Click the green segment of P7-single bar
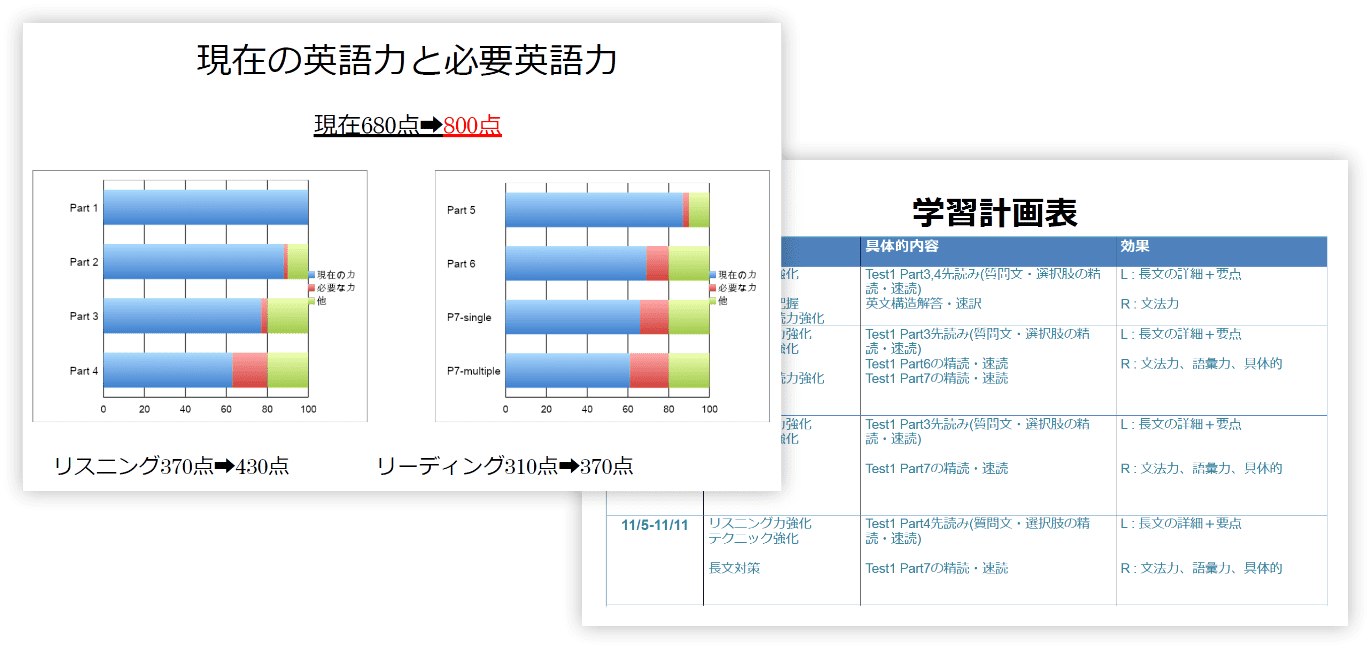This screenshot has height=650, width=1370. pyautogui.click(x=689, y=317)
